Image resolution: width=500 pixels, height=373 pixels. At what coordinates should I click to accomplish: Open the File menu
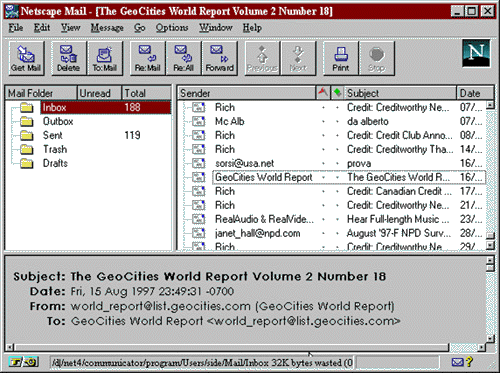[16, 28]
